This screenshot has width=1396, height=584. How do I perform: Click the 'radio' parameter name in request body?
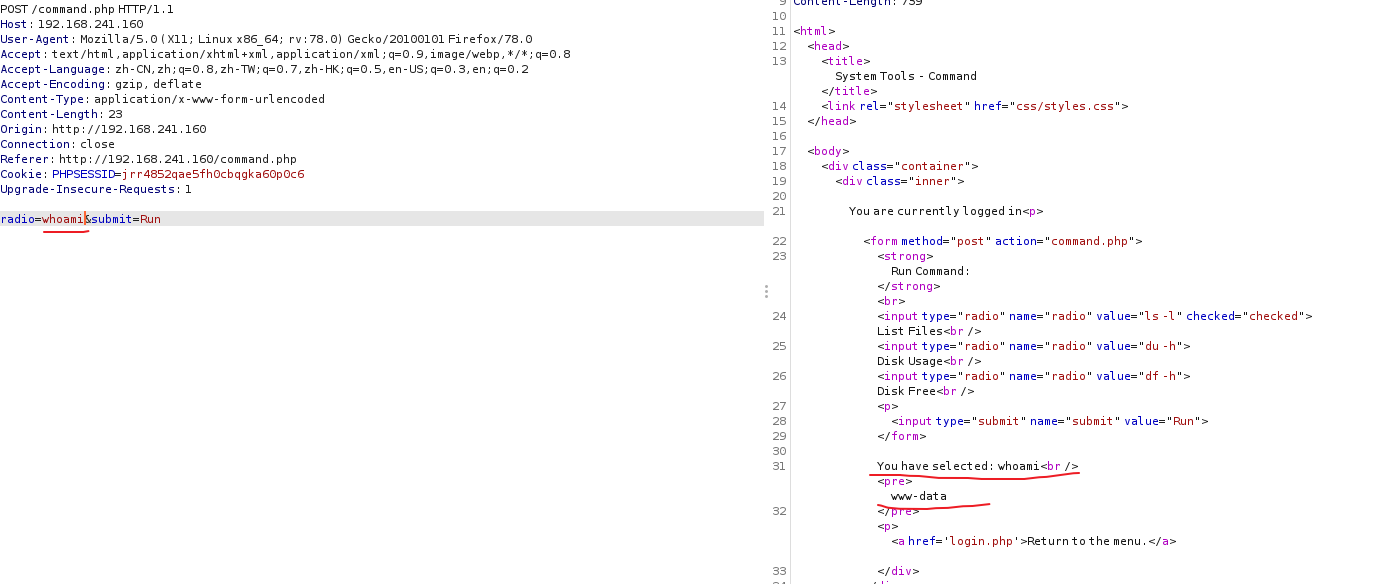tap(17, 219)
